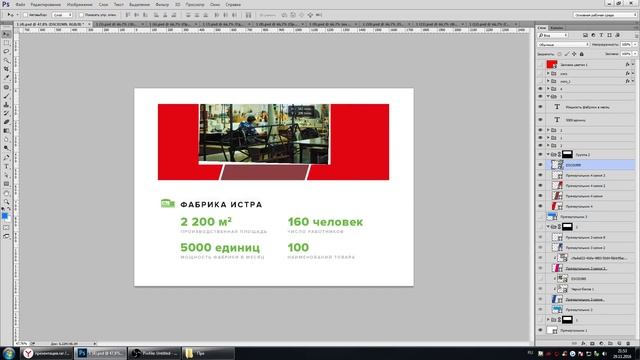Click the auto-align layers icon in options bar
Screen dimensions: 640x360
pyautogui.click(x=248, y=15)
